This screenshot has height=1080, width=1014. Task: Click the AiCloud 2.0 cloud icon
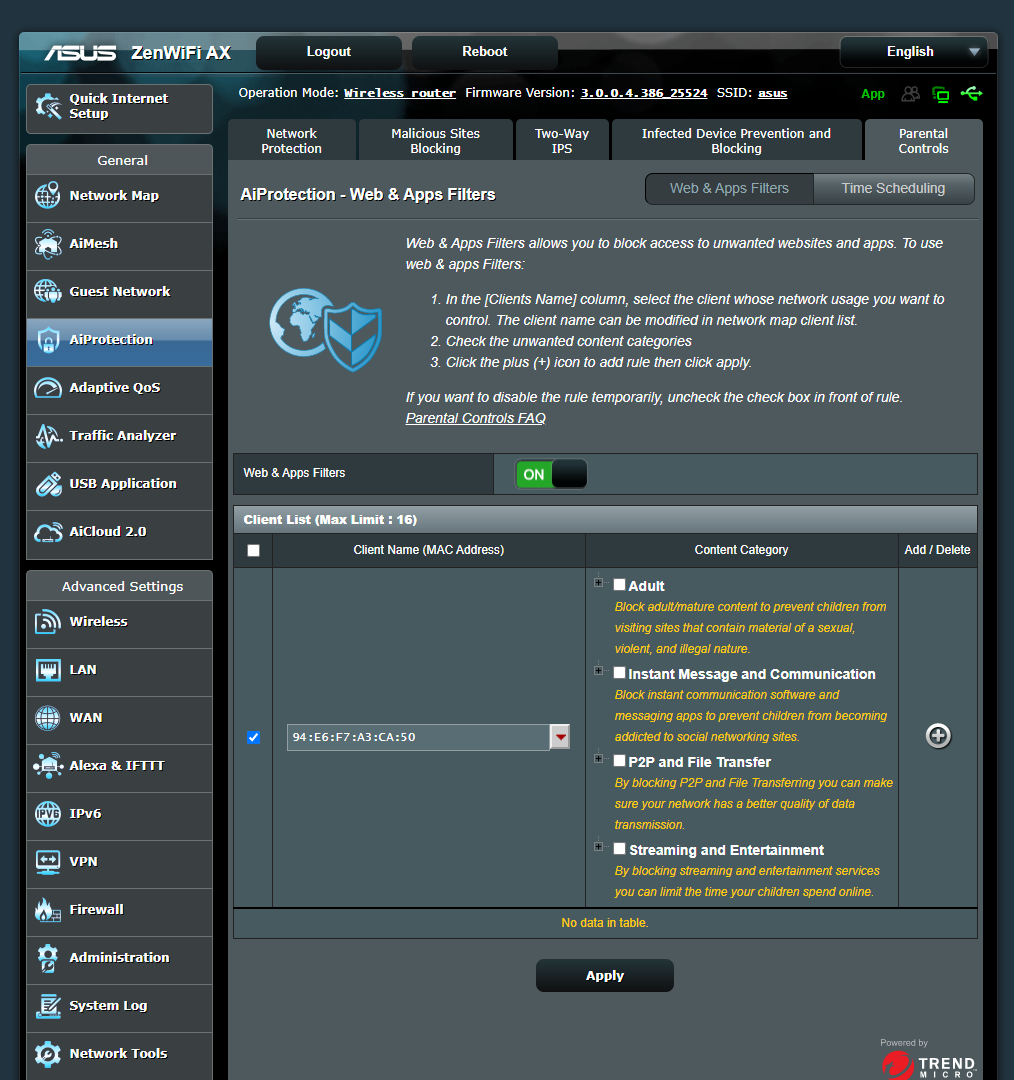coord(48,532)
